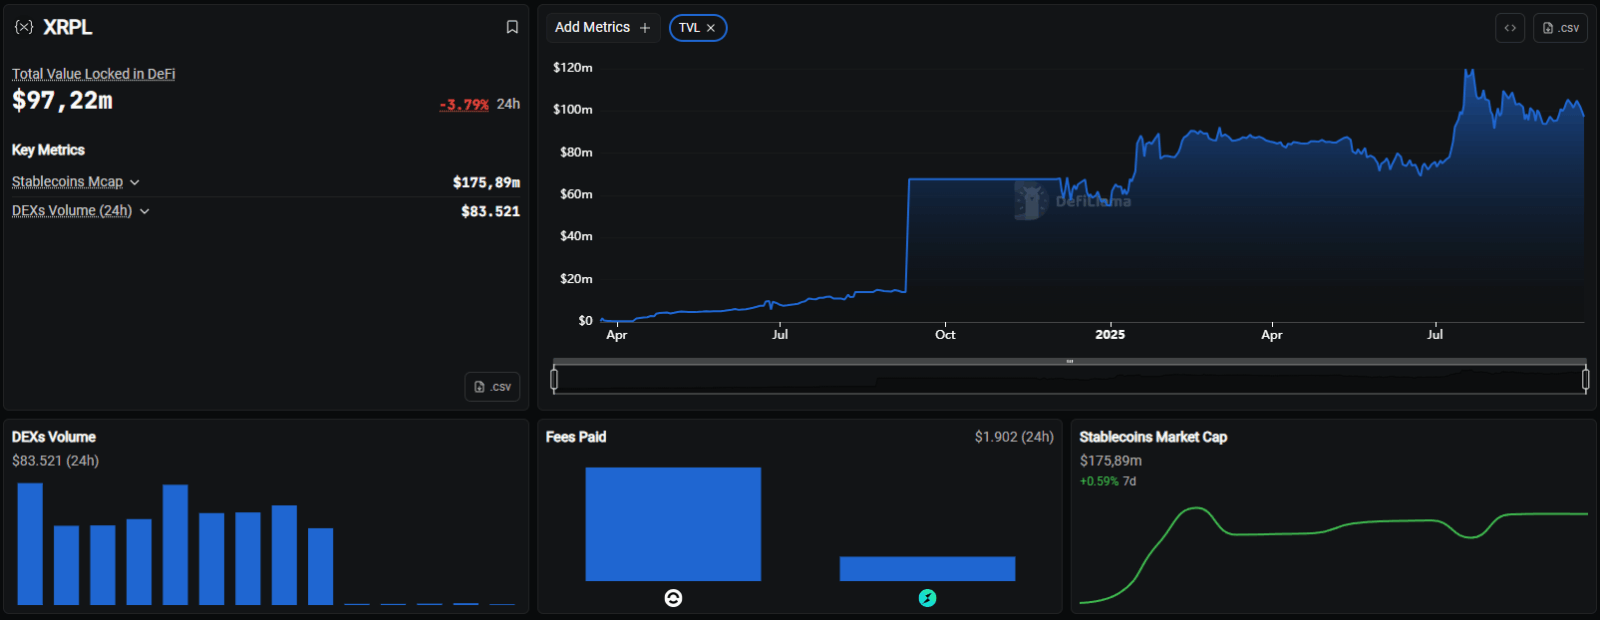Image resolution: width=1600 pixels, height=620 pixels.
Task: Click the 2025 axis label on chart
Action: click(x=1110, y=335)
